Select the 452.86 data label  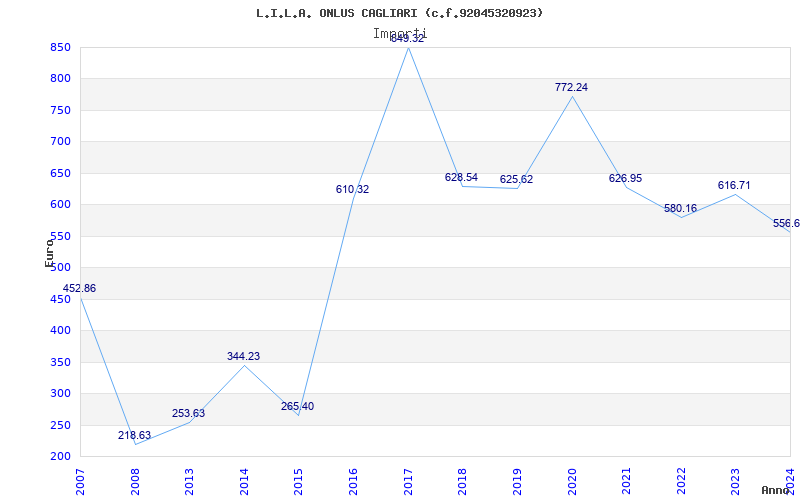pos(79,288)
